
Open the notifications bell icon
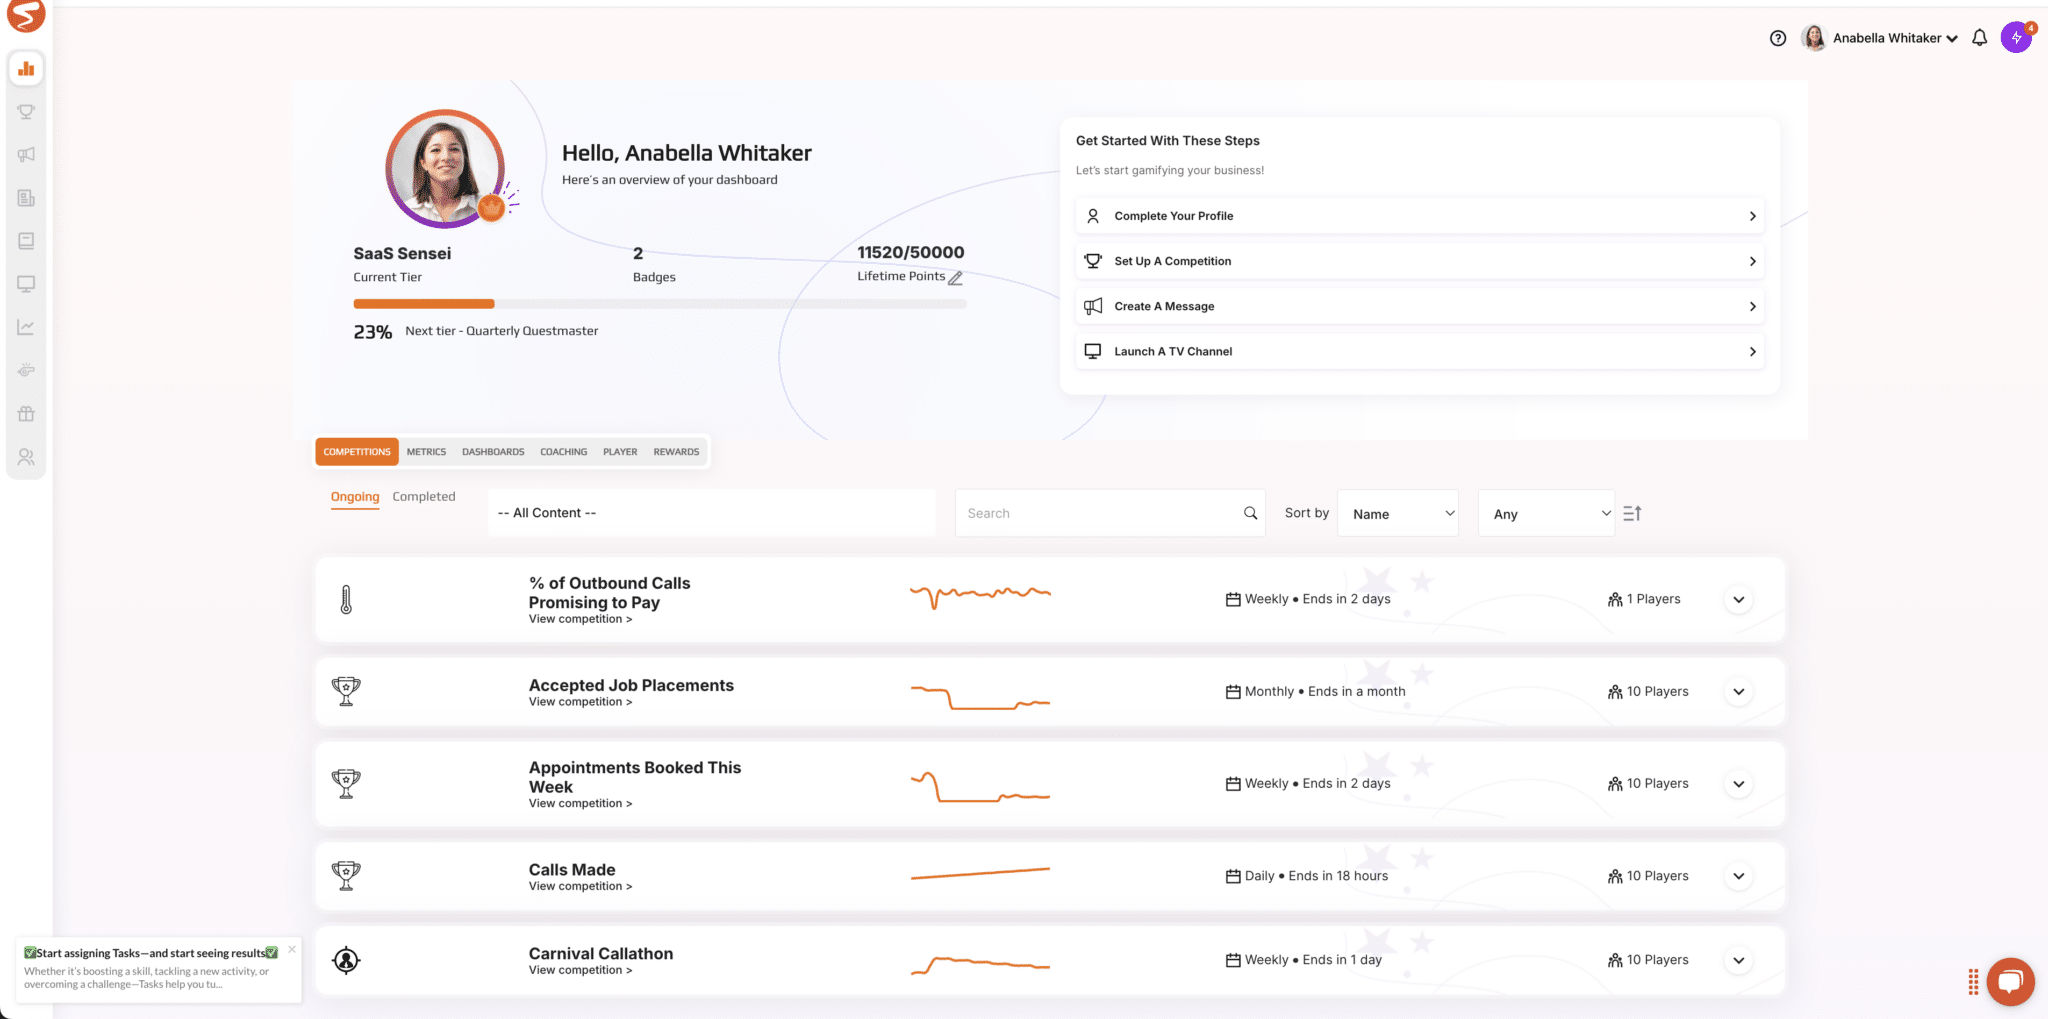coord(1980,37)
